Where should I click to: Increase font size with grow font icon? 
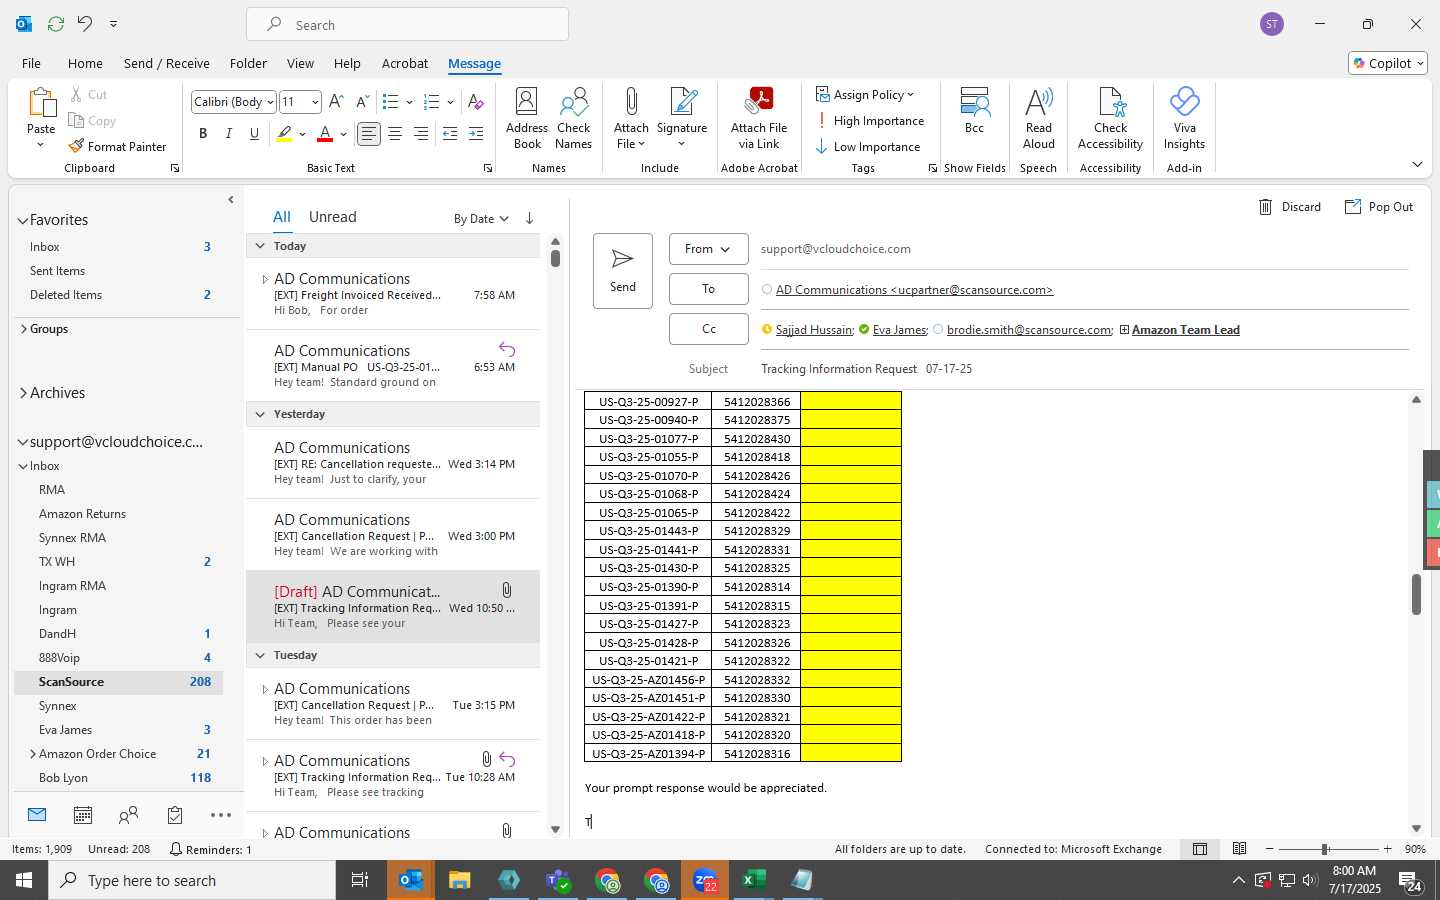pos(336,102)
